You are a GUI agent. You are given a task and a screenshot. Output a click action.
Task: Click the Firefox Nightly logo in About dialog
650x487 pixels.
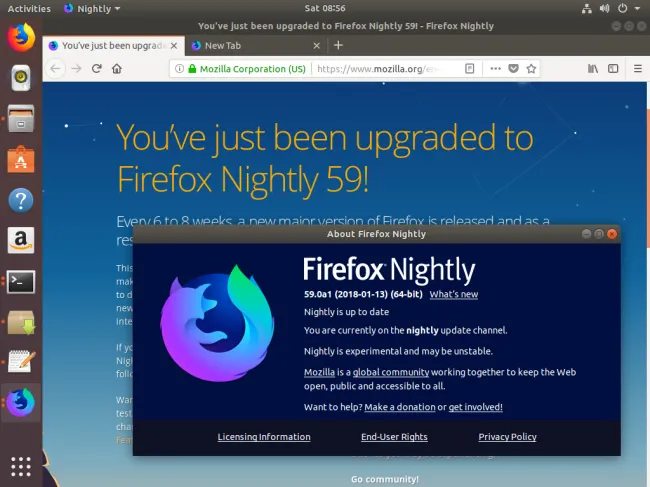click(x=217, y=323)
